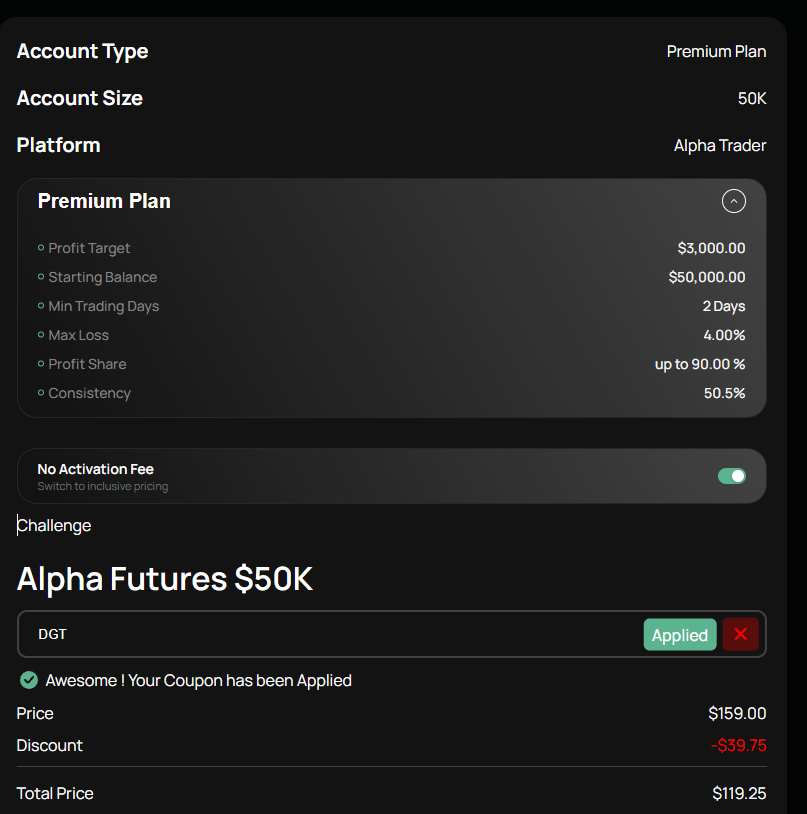This screenshot has width=807, height=814.
Task: Click the green coupon success checkmark icon
Action: [29, 680]
